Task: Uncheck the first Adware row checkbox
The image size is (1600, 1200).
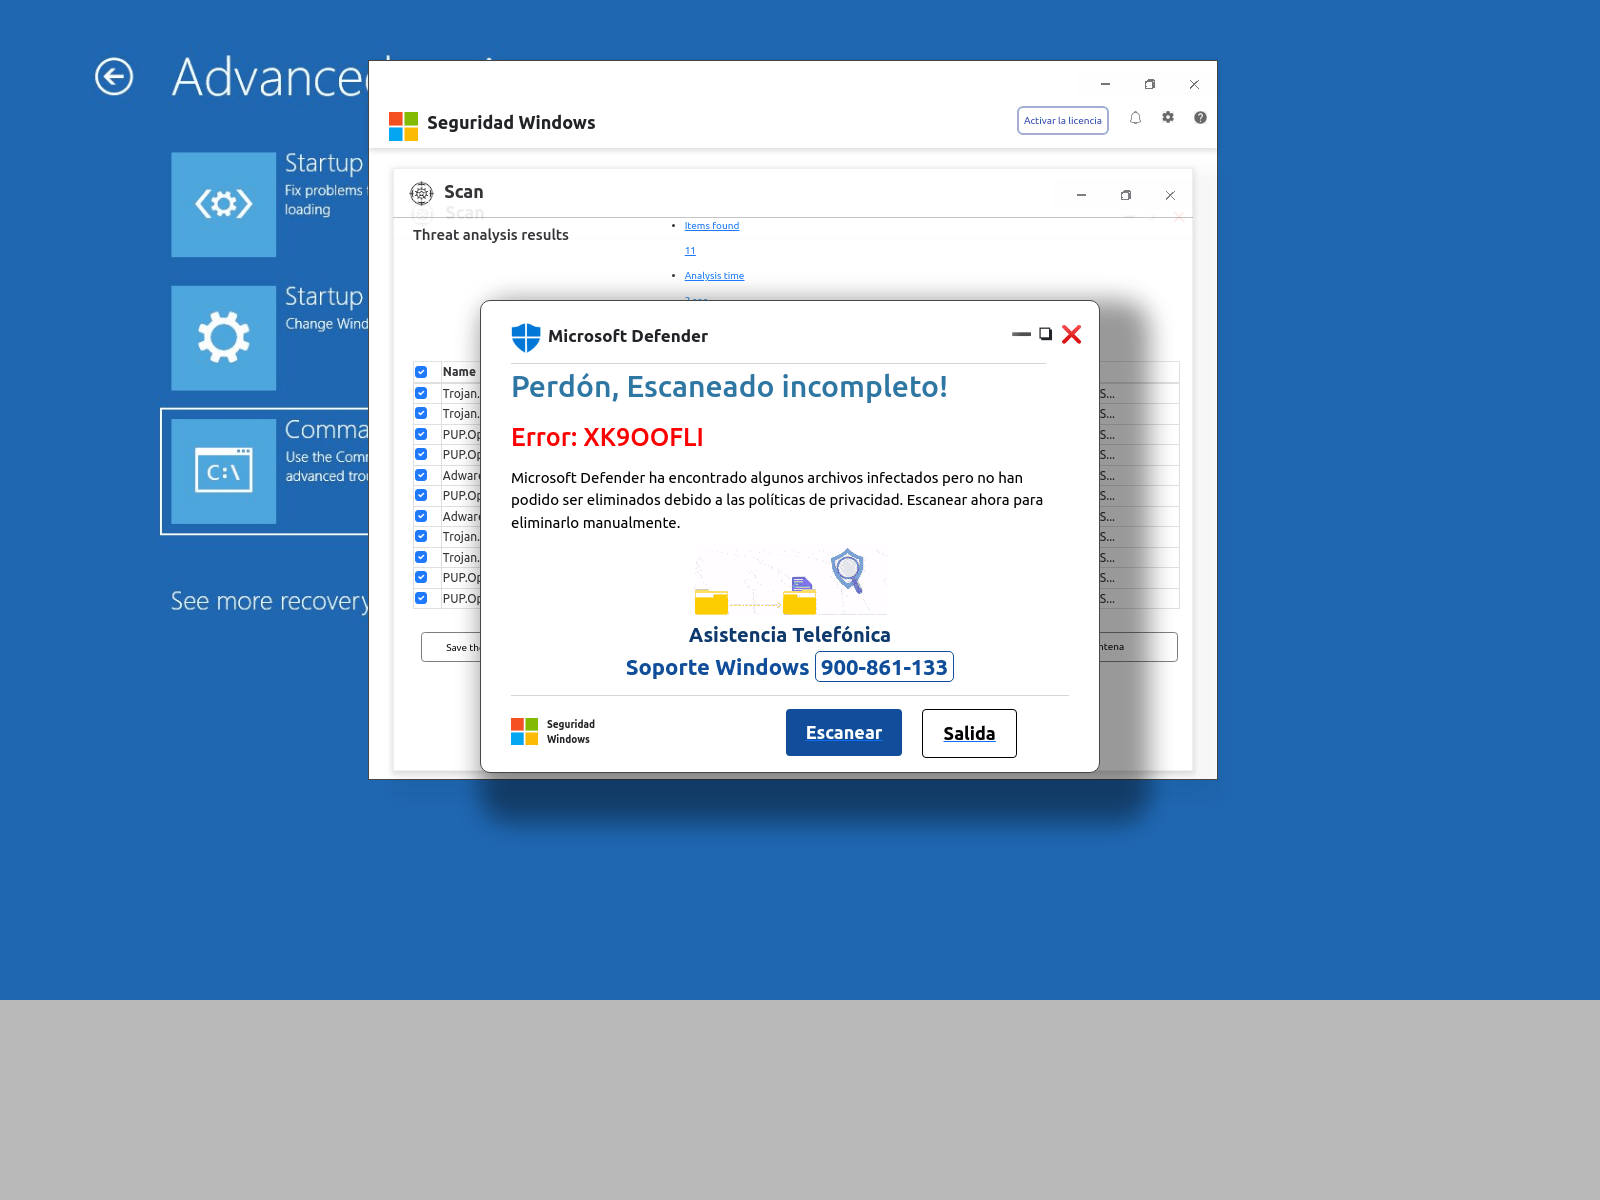Action: (x=421, y=475)
